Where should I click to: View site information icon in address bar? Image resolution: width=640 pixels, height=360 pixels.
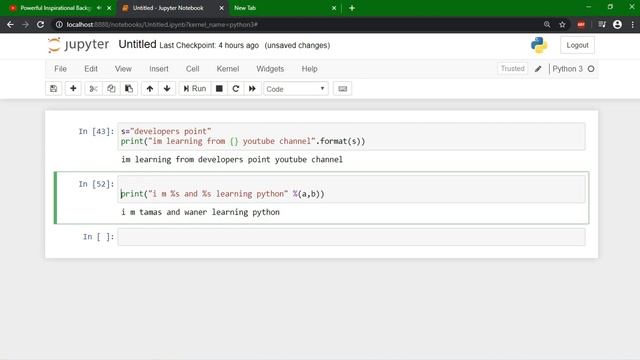[x=59, y=24]
